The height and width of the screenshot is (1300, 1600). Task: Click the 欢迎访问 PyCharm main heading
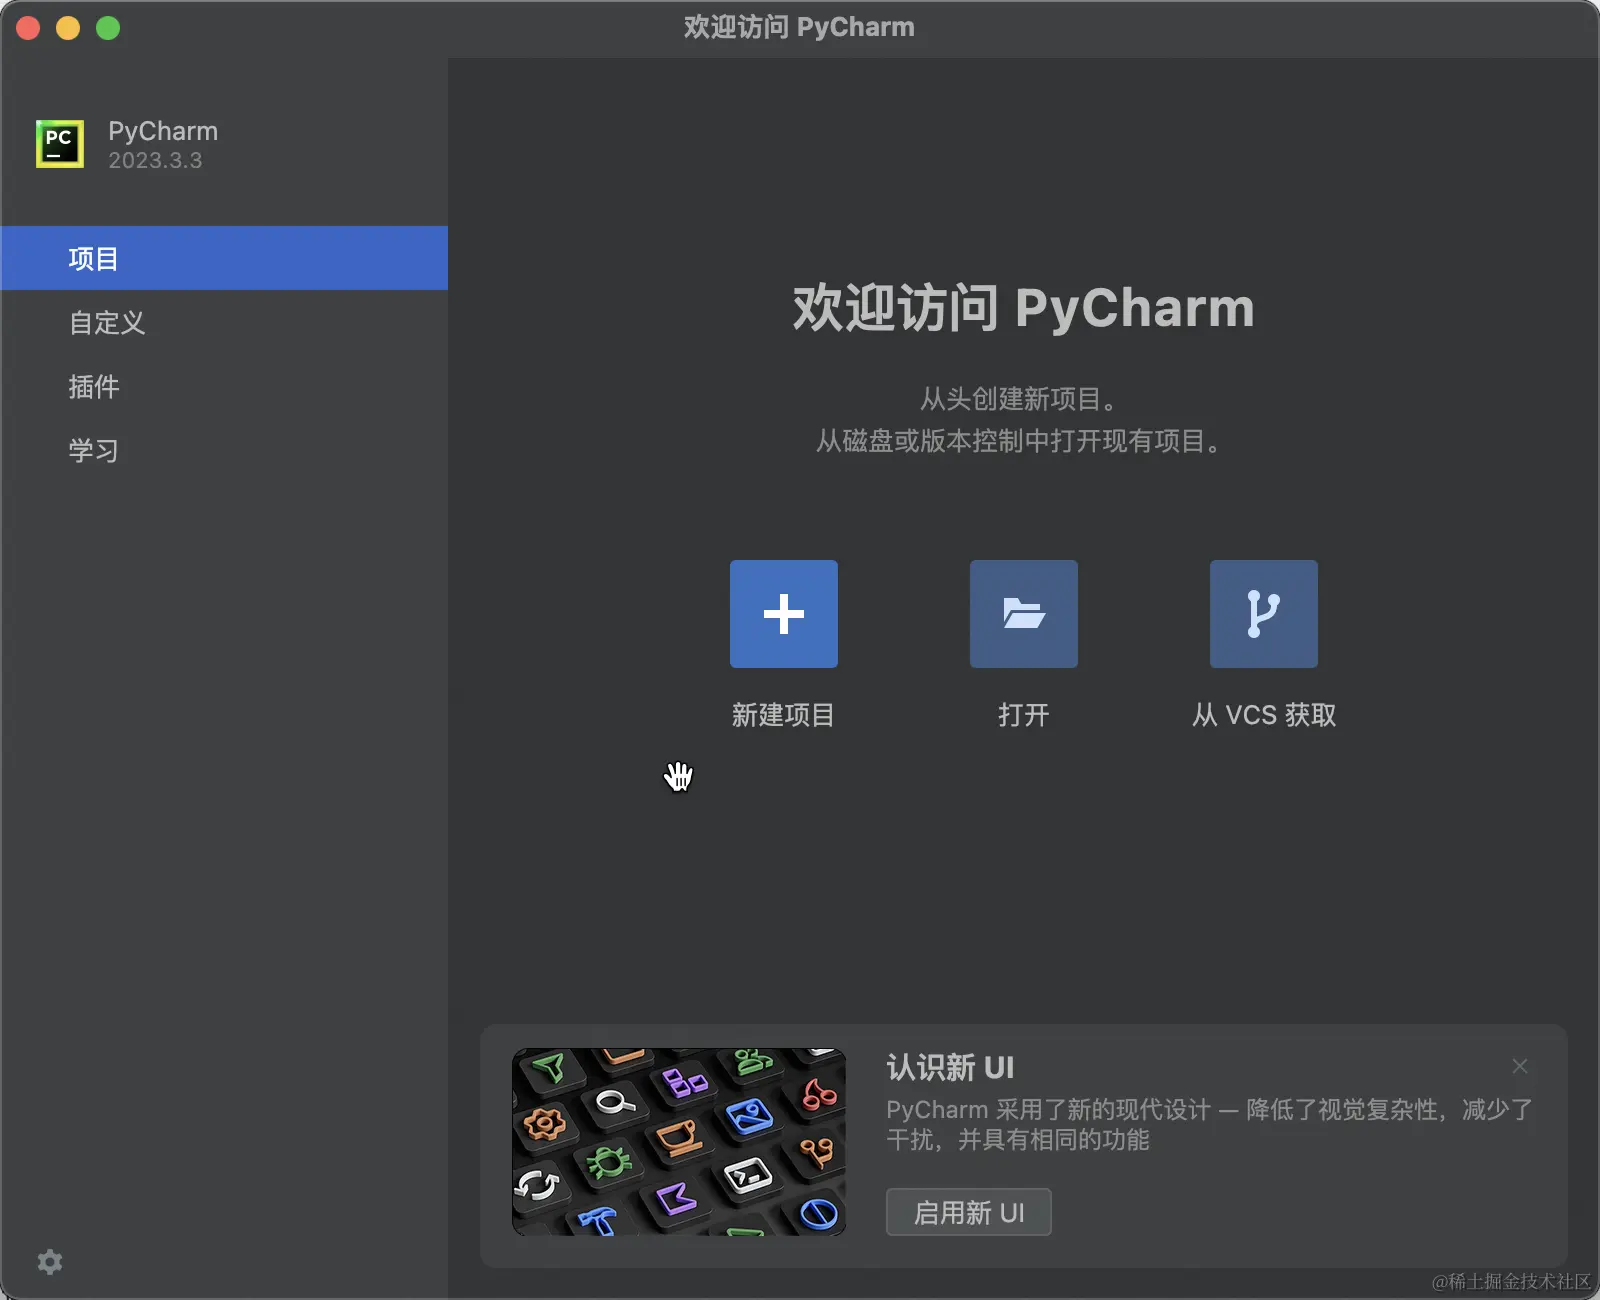[x=1023, y=307]
